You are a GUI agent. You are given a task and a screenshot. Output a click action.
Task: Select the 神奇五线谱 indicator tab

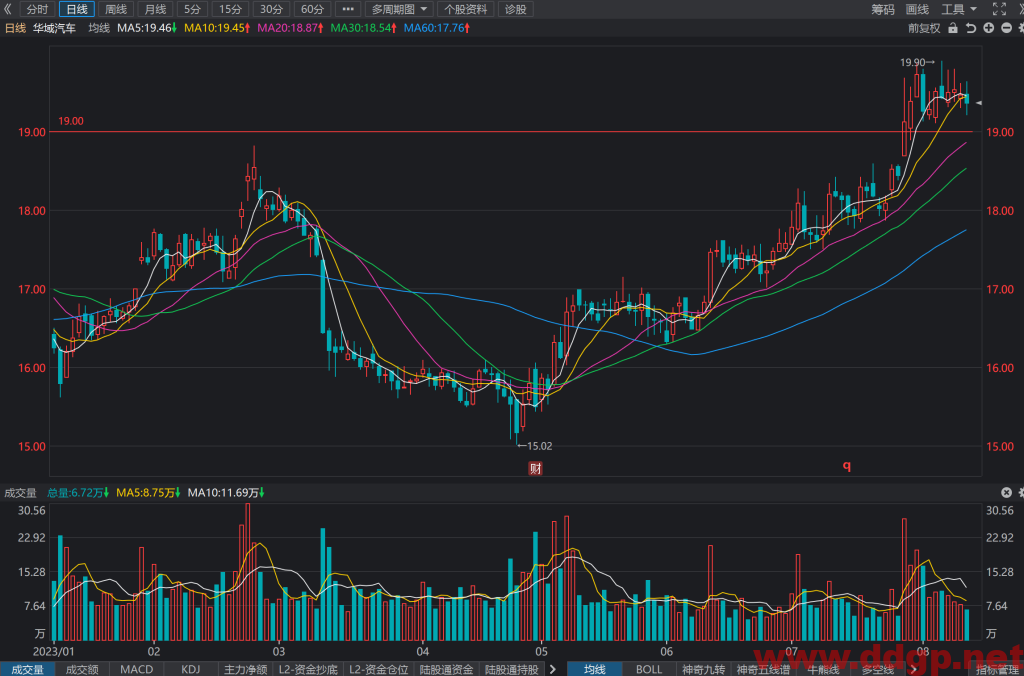763,669
